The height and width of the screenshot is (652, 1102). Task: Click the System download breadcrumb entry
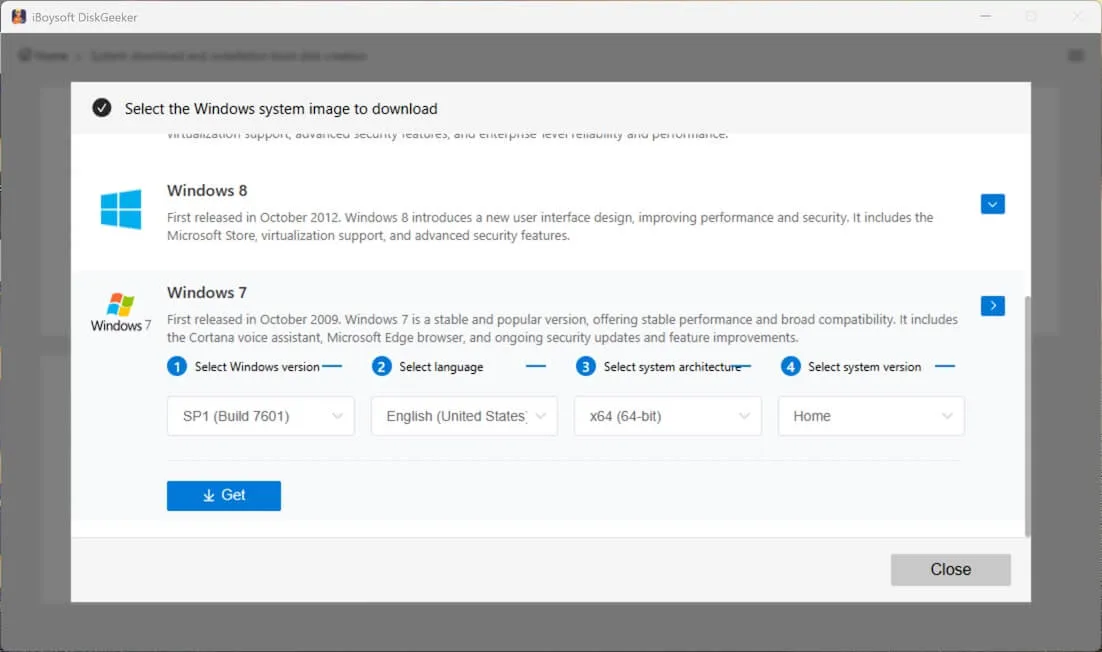(x=230, y=56)
